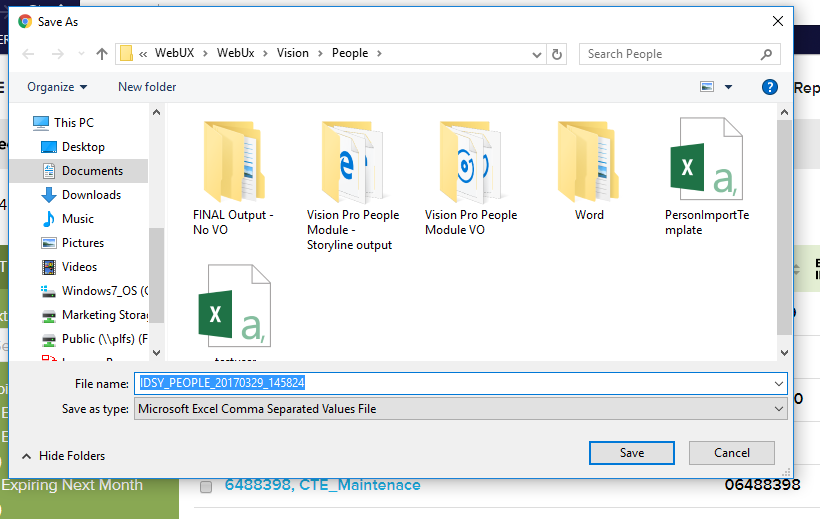The height and width of the screenshot is (519, 820).
Task: Click the New folder button
Action: click(147, 87)
